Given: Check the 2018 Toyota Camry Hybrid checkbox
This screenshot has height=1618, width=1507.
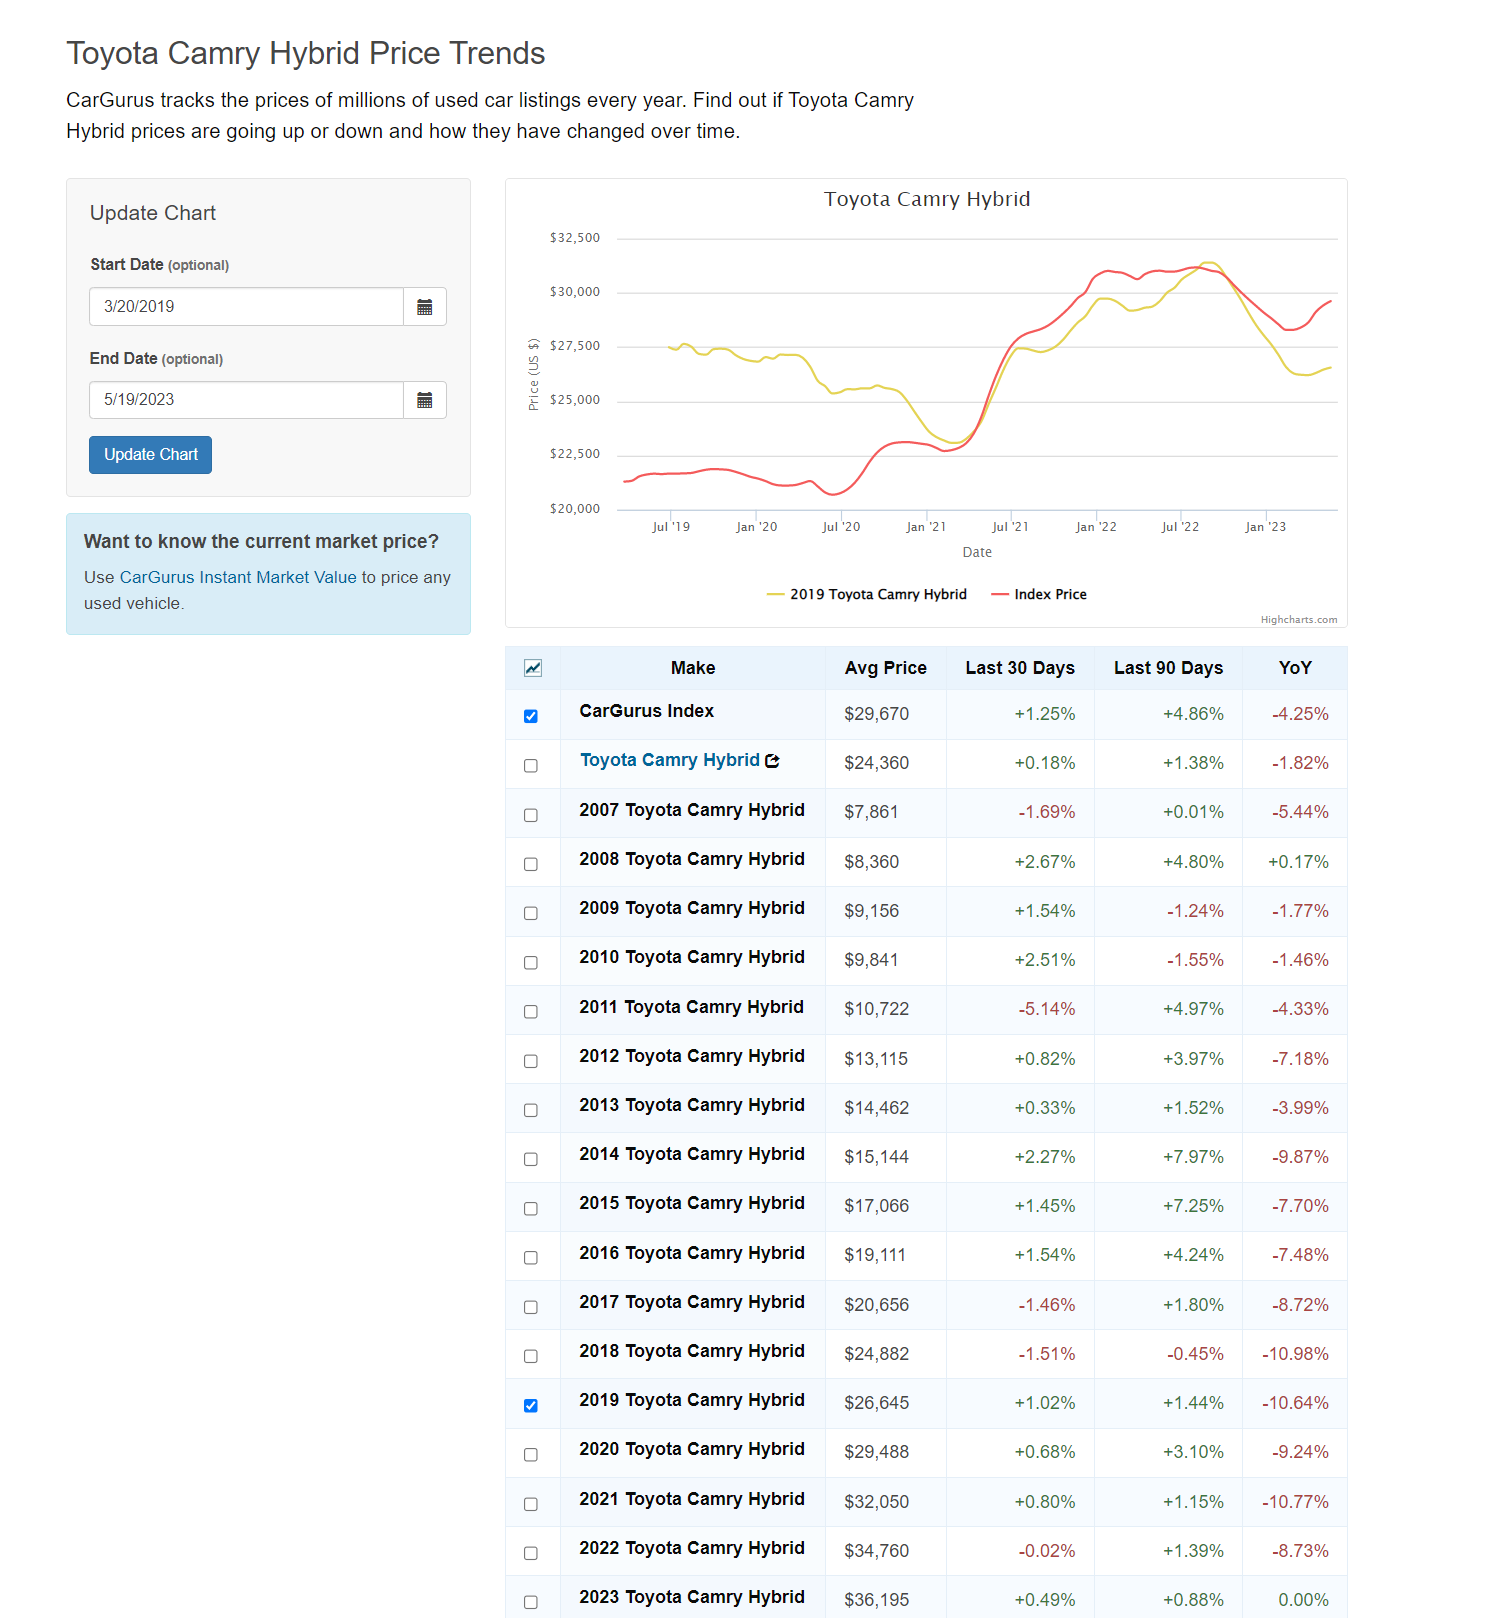Looking at the screenshot, I should pyautogui.click(x=531, y=1356).
